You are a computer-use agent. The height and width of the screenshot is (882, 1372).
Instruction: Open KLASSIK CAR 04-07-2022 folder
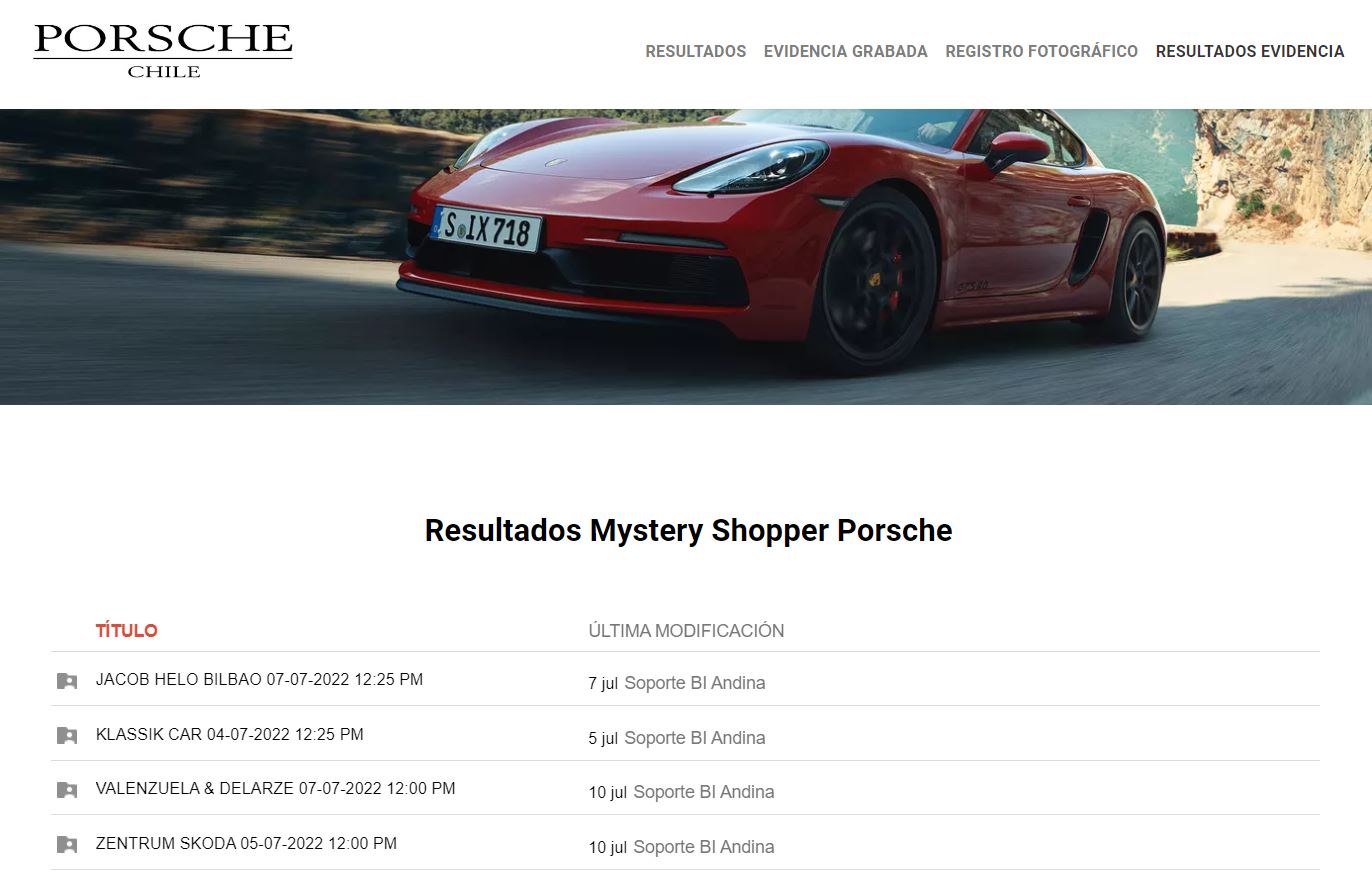230,735
